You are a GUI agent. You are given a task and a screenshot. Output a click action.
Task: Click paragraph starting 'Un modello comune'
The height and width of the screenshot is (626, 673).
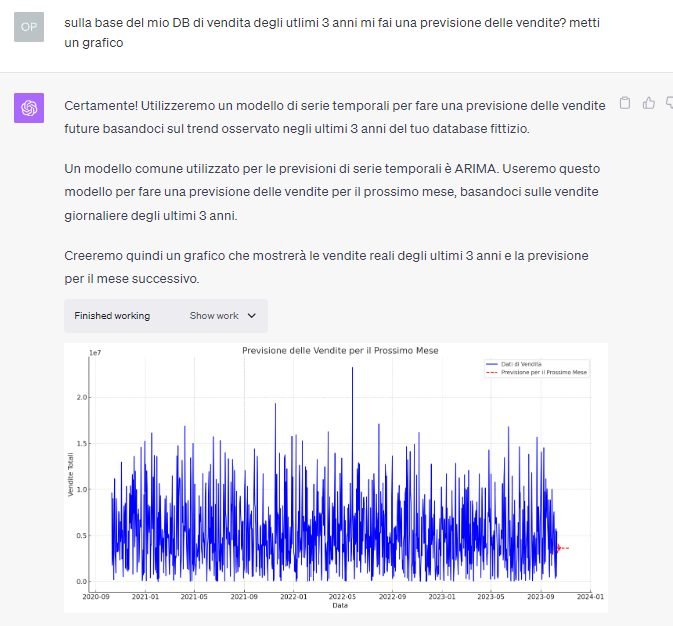click(x=332, y=192)
